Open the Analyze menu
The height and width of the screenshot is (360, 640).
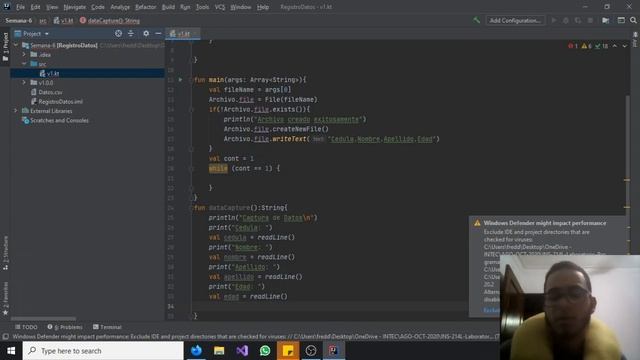[x=120, y=7]
